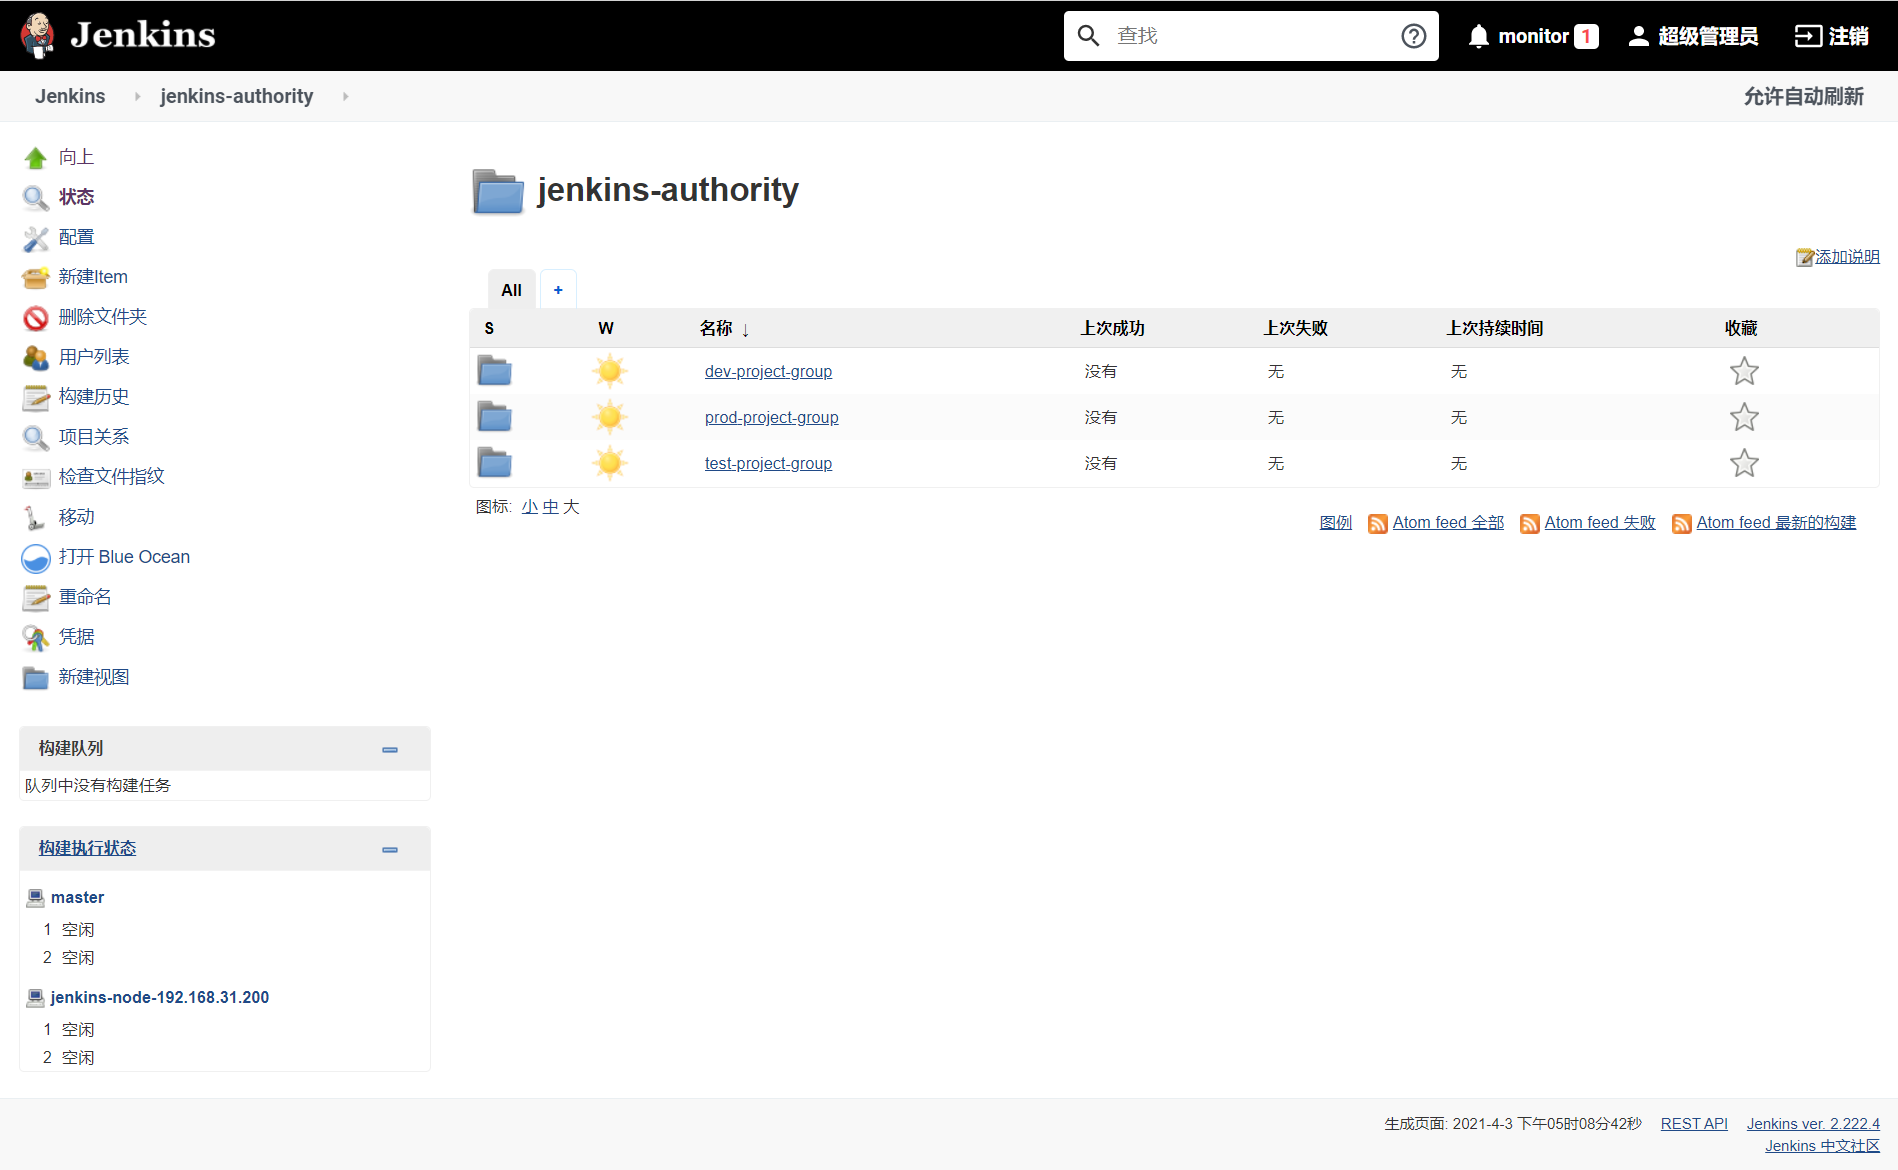The height and width of the screenshot is (1170, 1898).
Task: Open test-project-group link
Action: [x=768, y=463]
